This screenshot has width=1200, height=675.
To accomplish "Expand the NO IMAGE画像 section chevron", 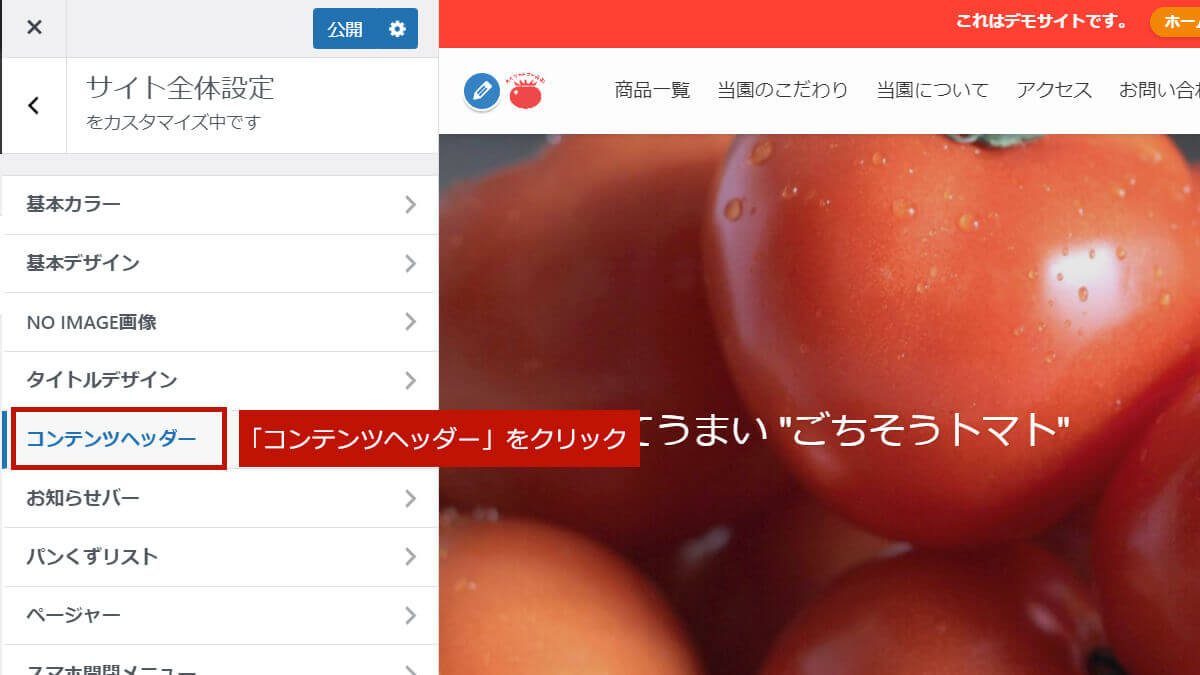I will tap(410, 322).
